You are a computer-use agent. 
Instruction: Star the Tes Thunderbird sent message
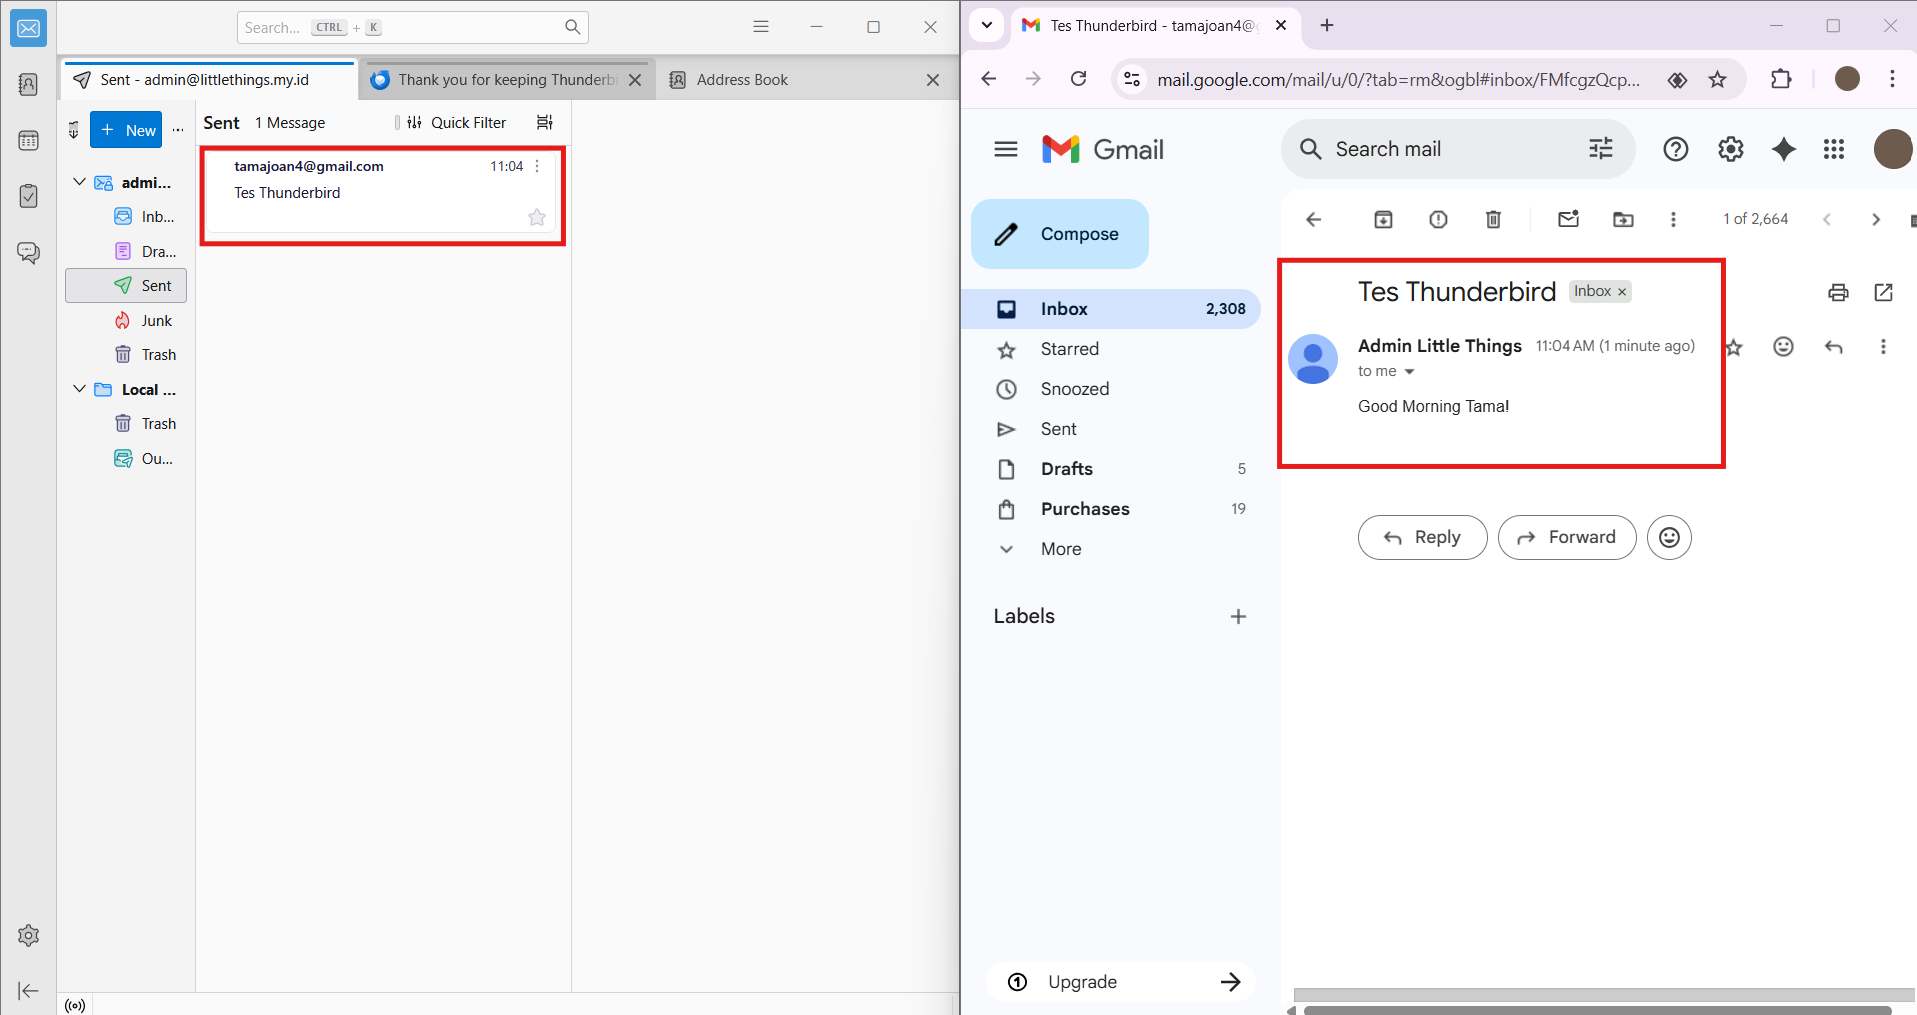coord(537,217)
